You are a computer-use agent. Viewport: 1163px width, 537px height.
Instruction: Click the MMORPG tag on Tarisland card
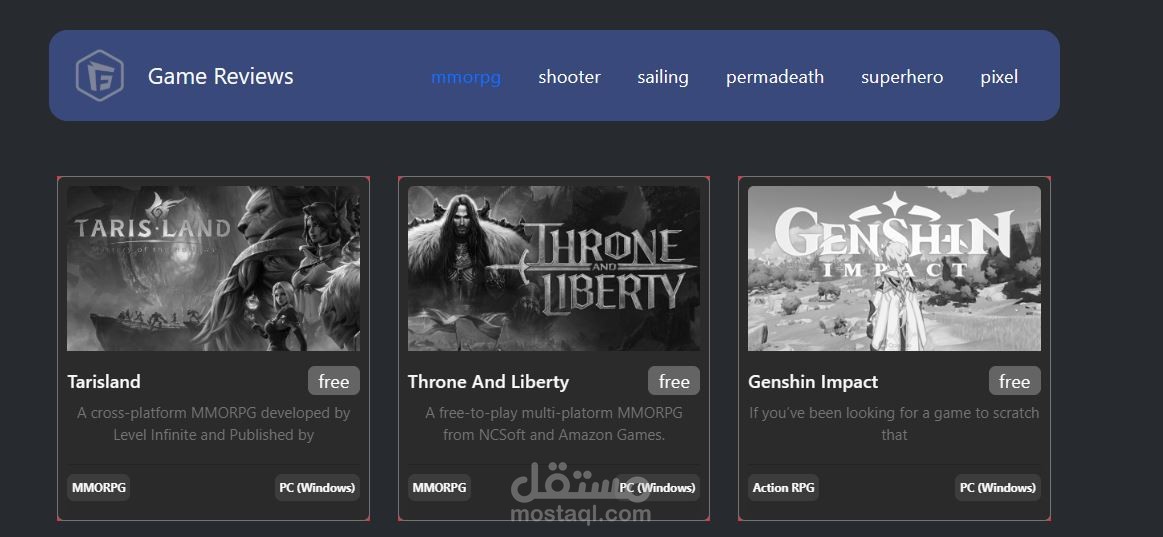point(99,487)
